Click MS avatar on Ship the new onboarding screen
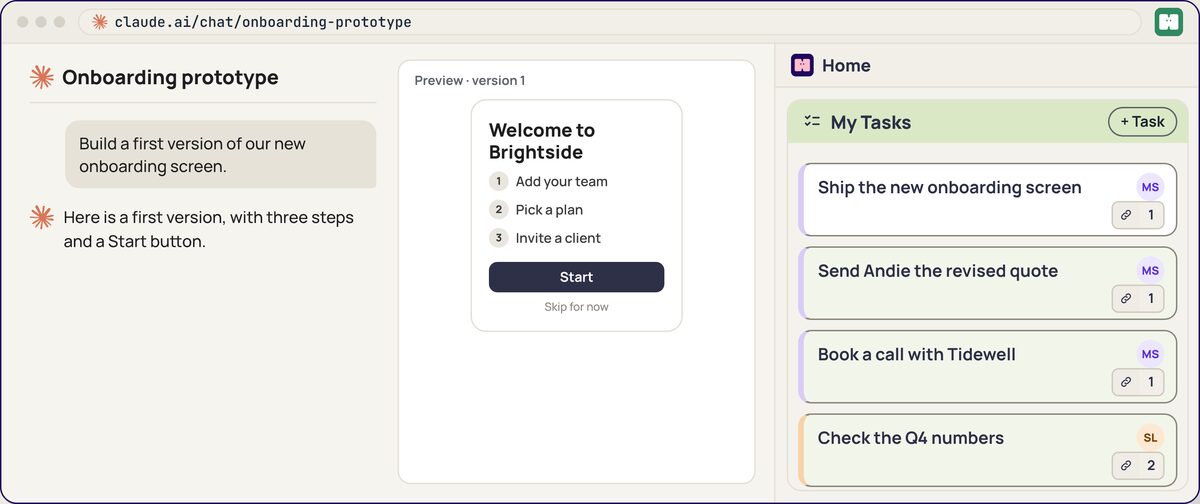 1150,187
